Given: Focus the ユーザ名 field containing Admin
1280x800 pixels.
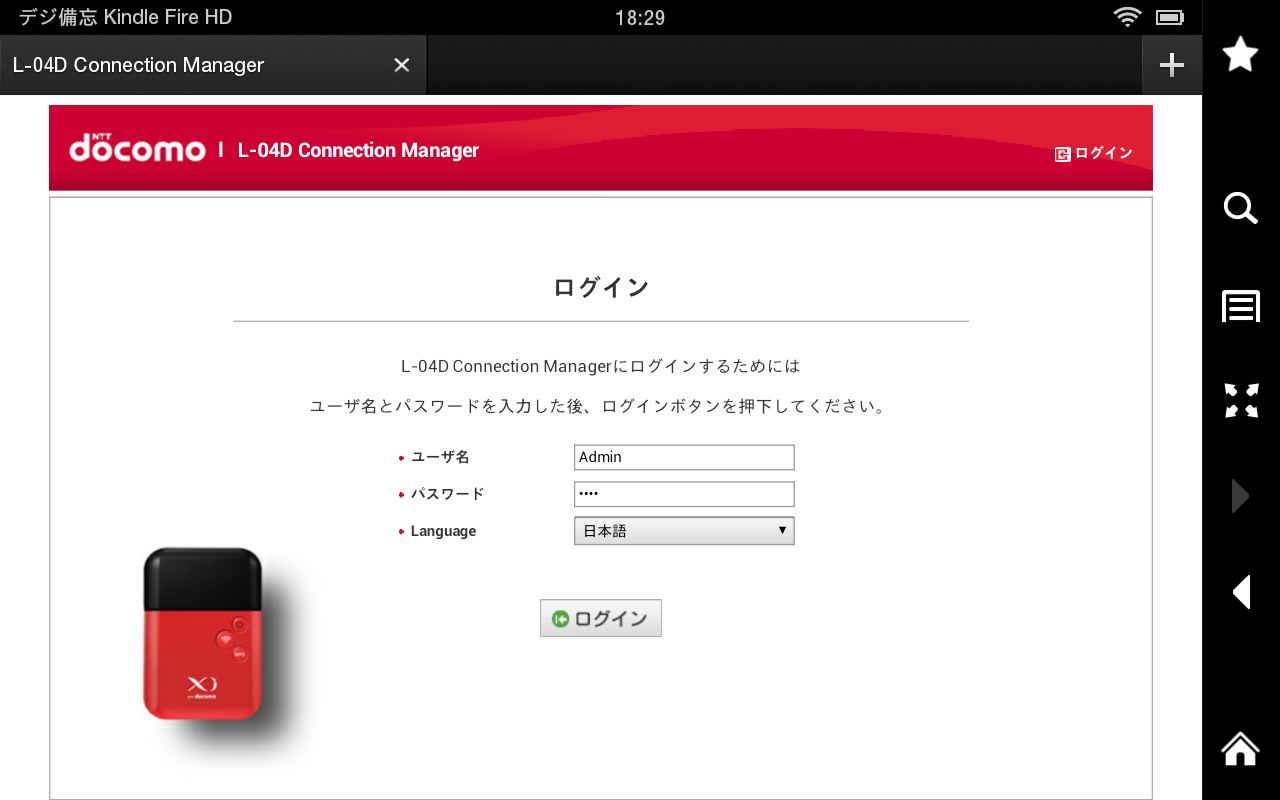Looking at the screenshot, I should (684, 457).
